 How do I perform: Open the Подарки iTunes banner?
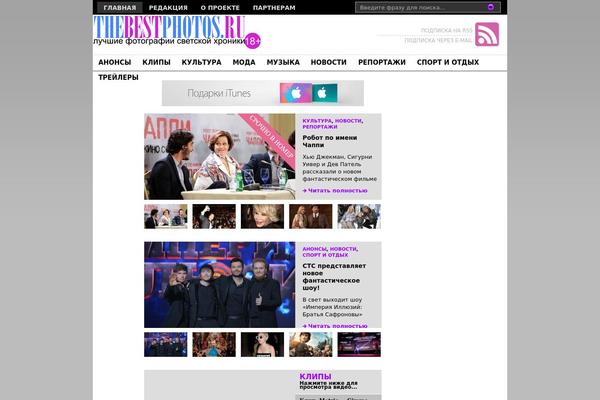click(x=263, y=93)
